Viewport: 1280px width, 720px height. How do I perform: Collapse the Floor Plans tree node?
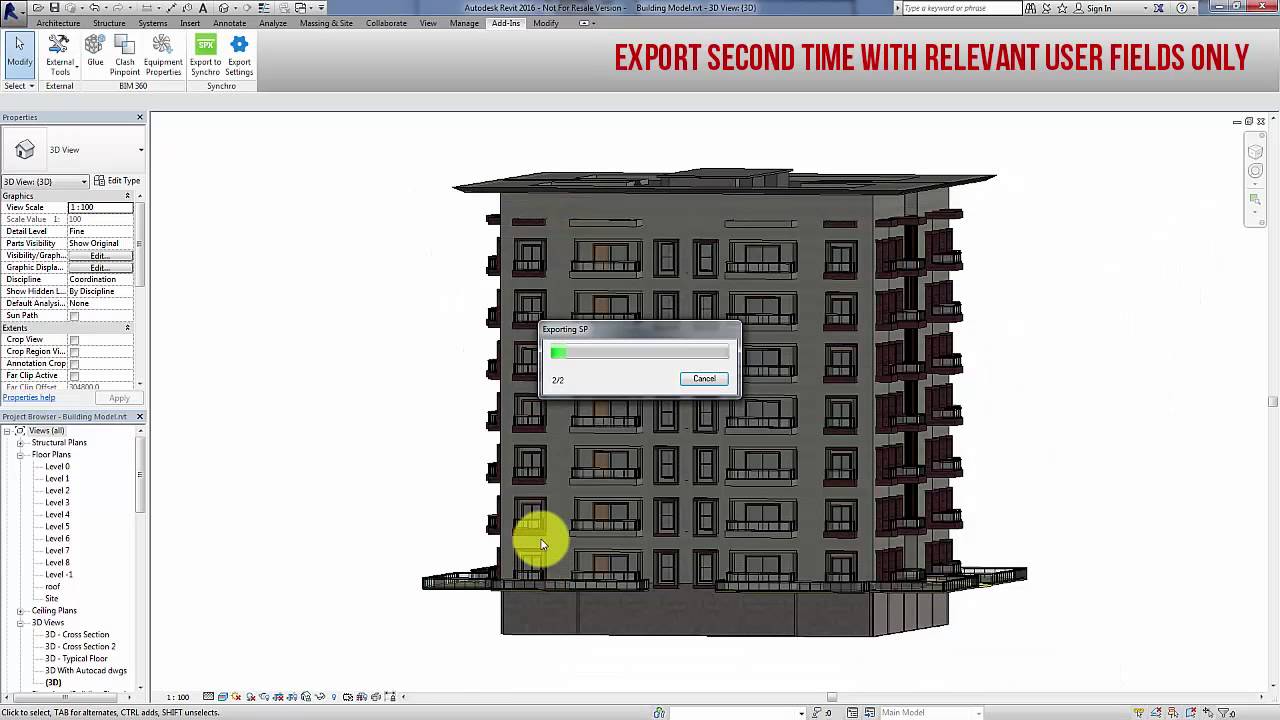pyautogui.click(x=20, y=455)
